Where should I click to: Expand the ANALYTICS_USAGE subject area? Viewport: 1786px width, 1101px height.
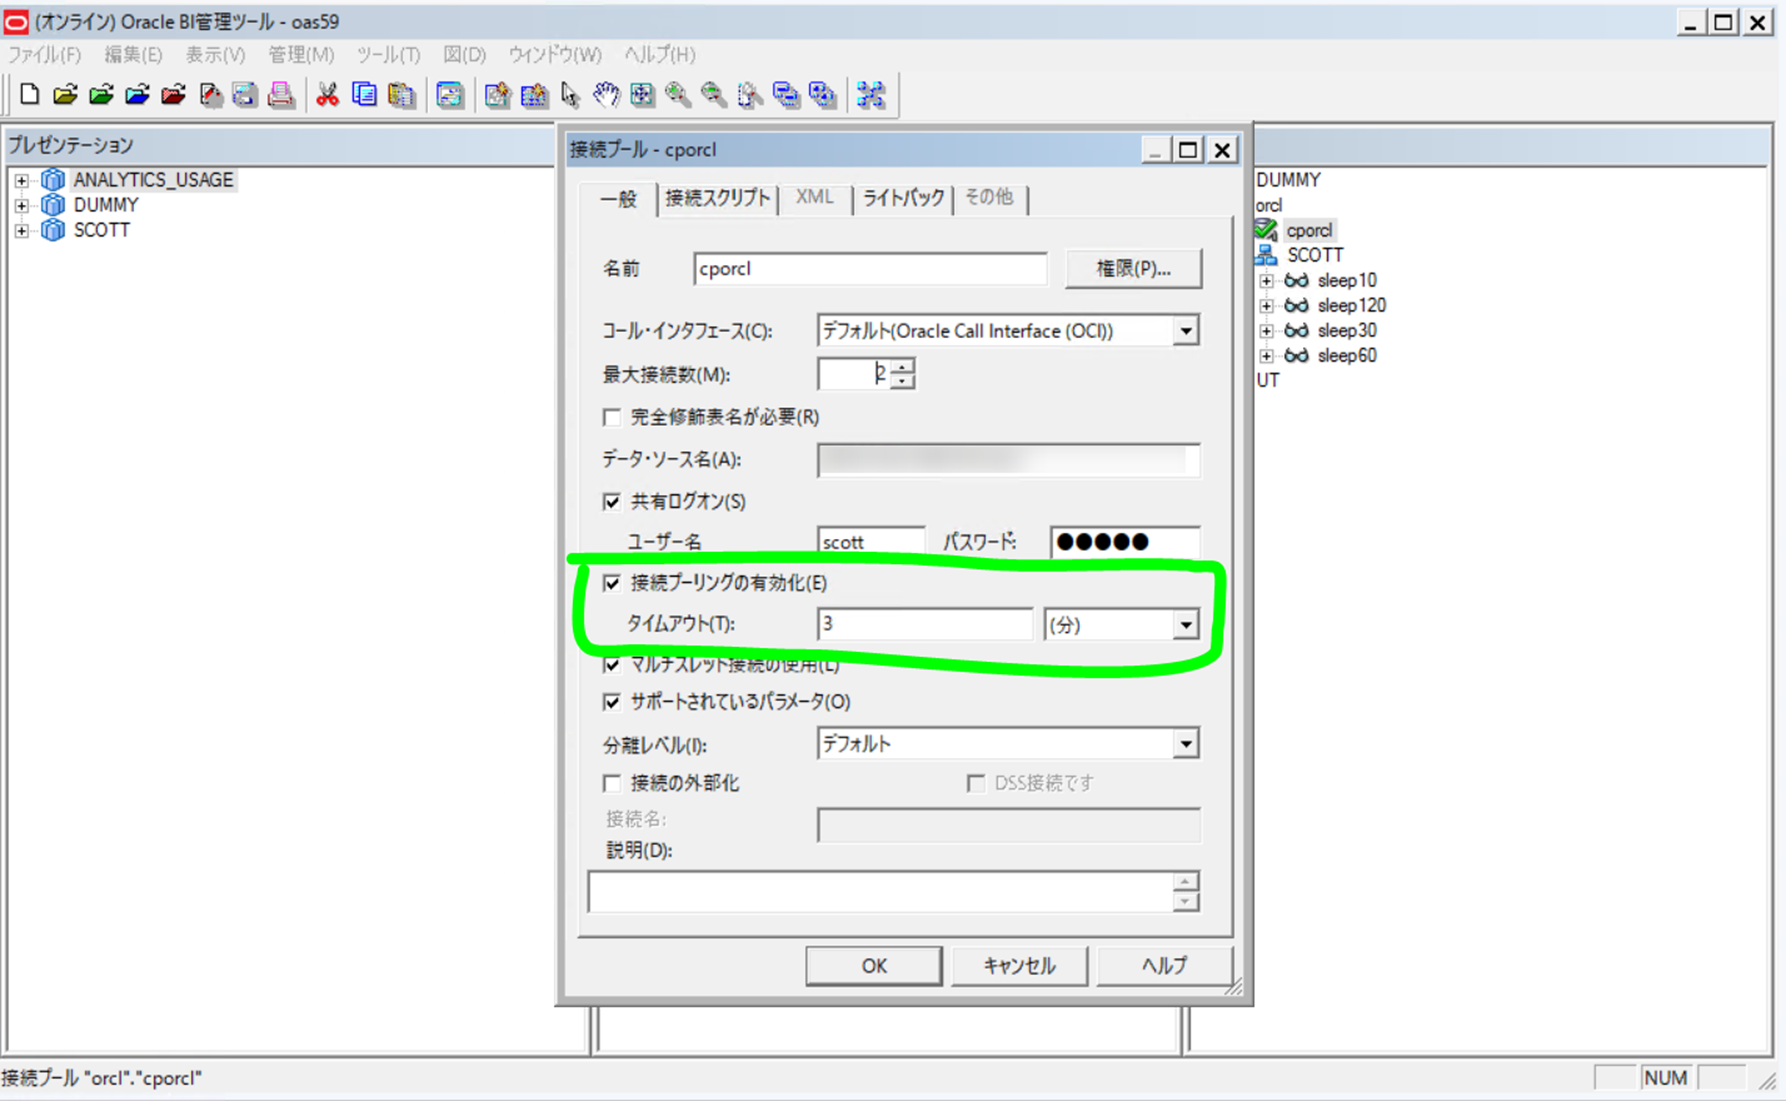(x=21, y=180)
